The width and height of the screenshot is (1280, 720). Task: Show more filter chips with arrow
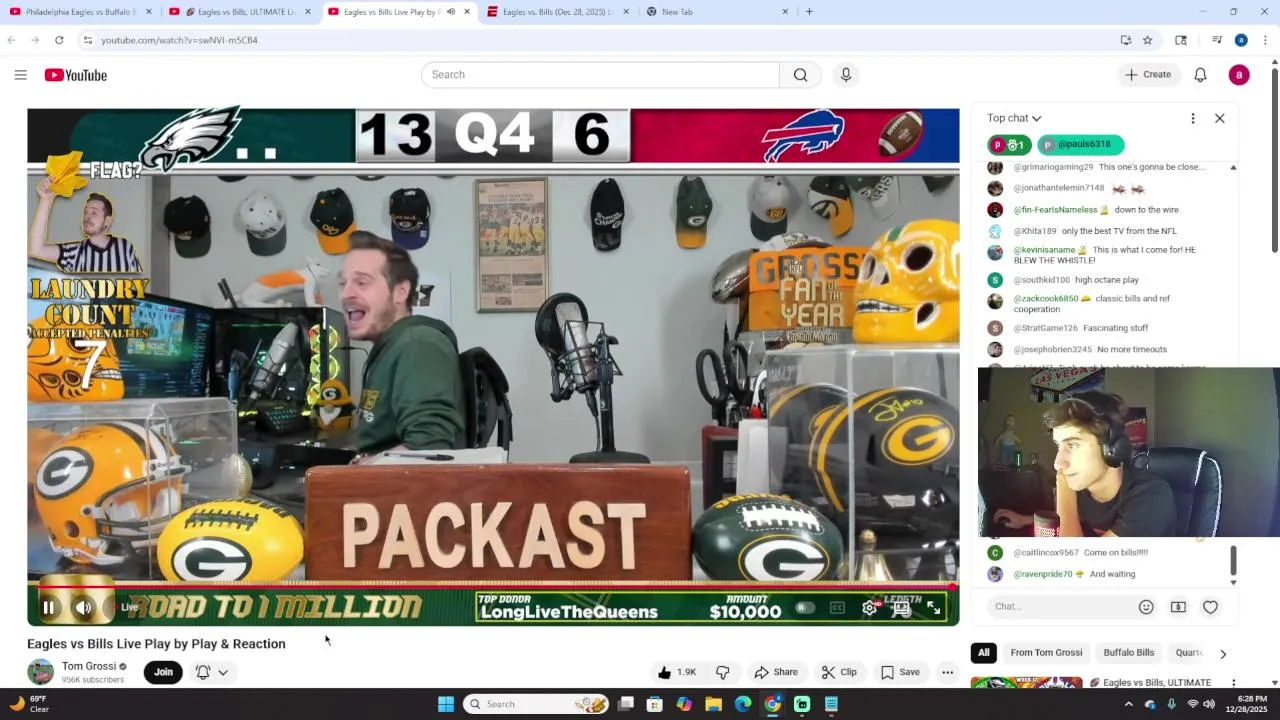tap(1223, 654)
